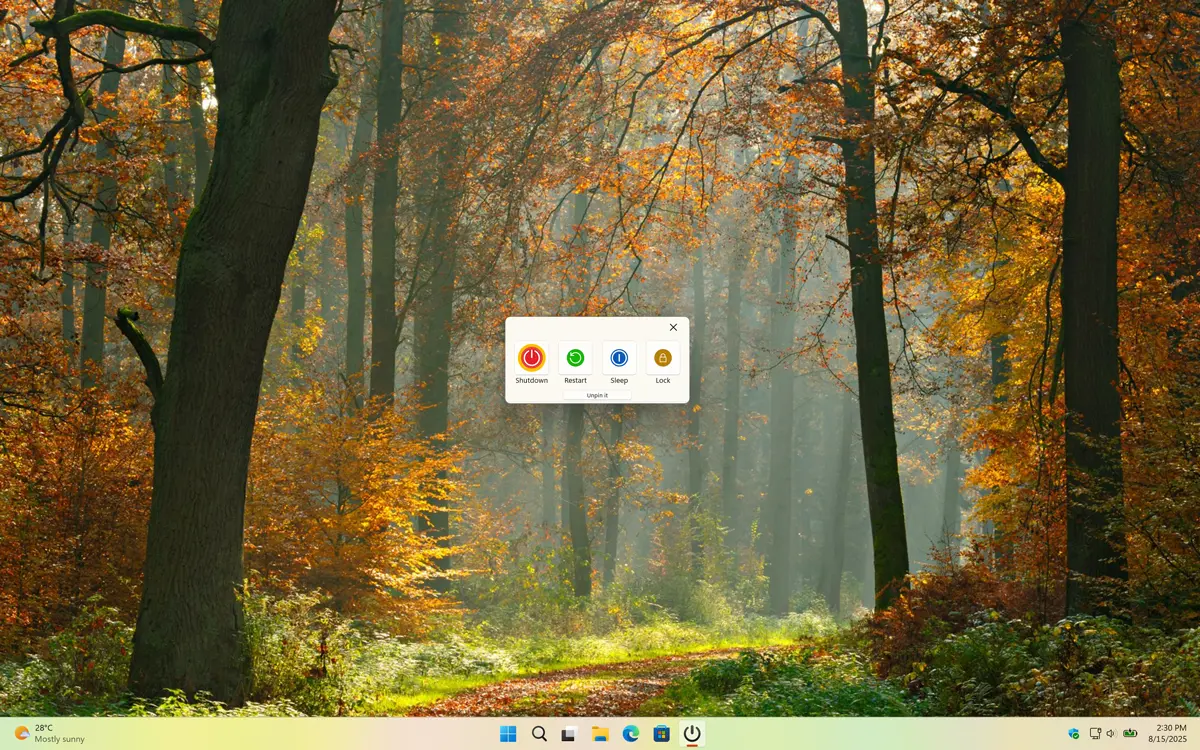Click the volume speaker tray icon
1200x750 pixels.
(x=1111, y=734)
